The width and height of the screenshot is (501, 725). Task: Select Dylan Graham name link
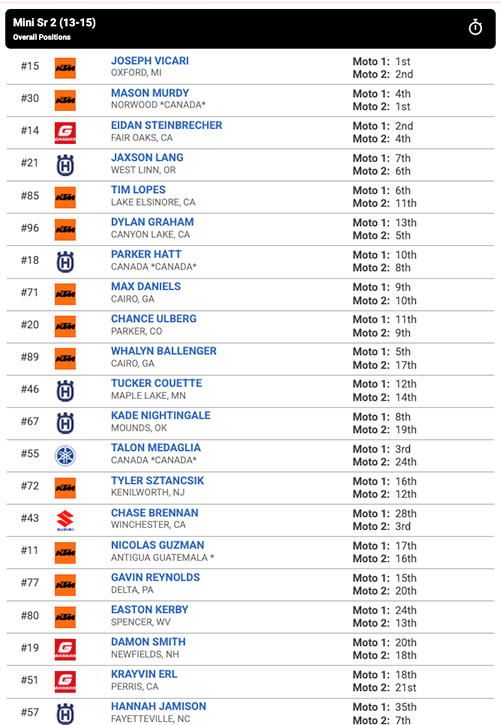tap(153, 222)
